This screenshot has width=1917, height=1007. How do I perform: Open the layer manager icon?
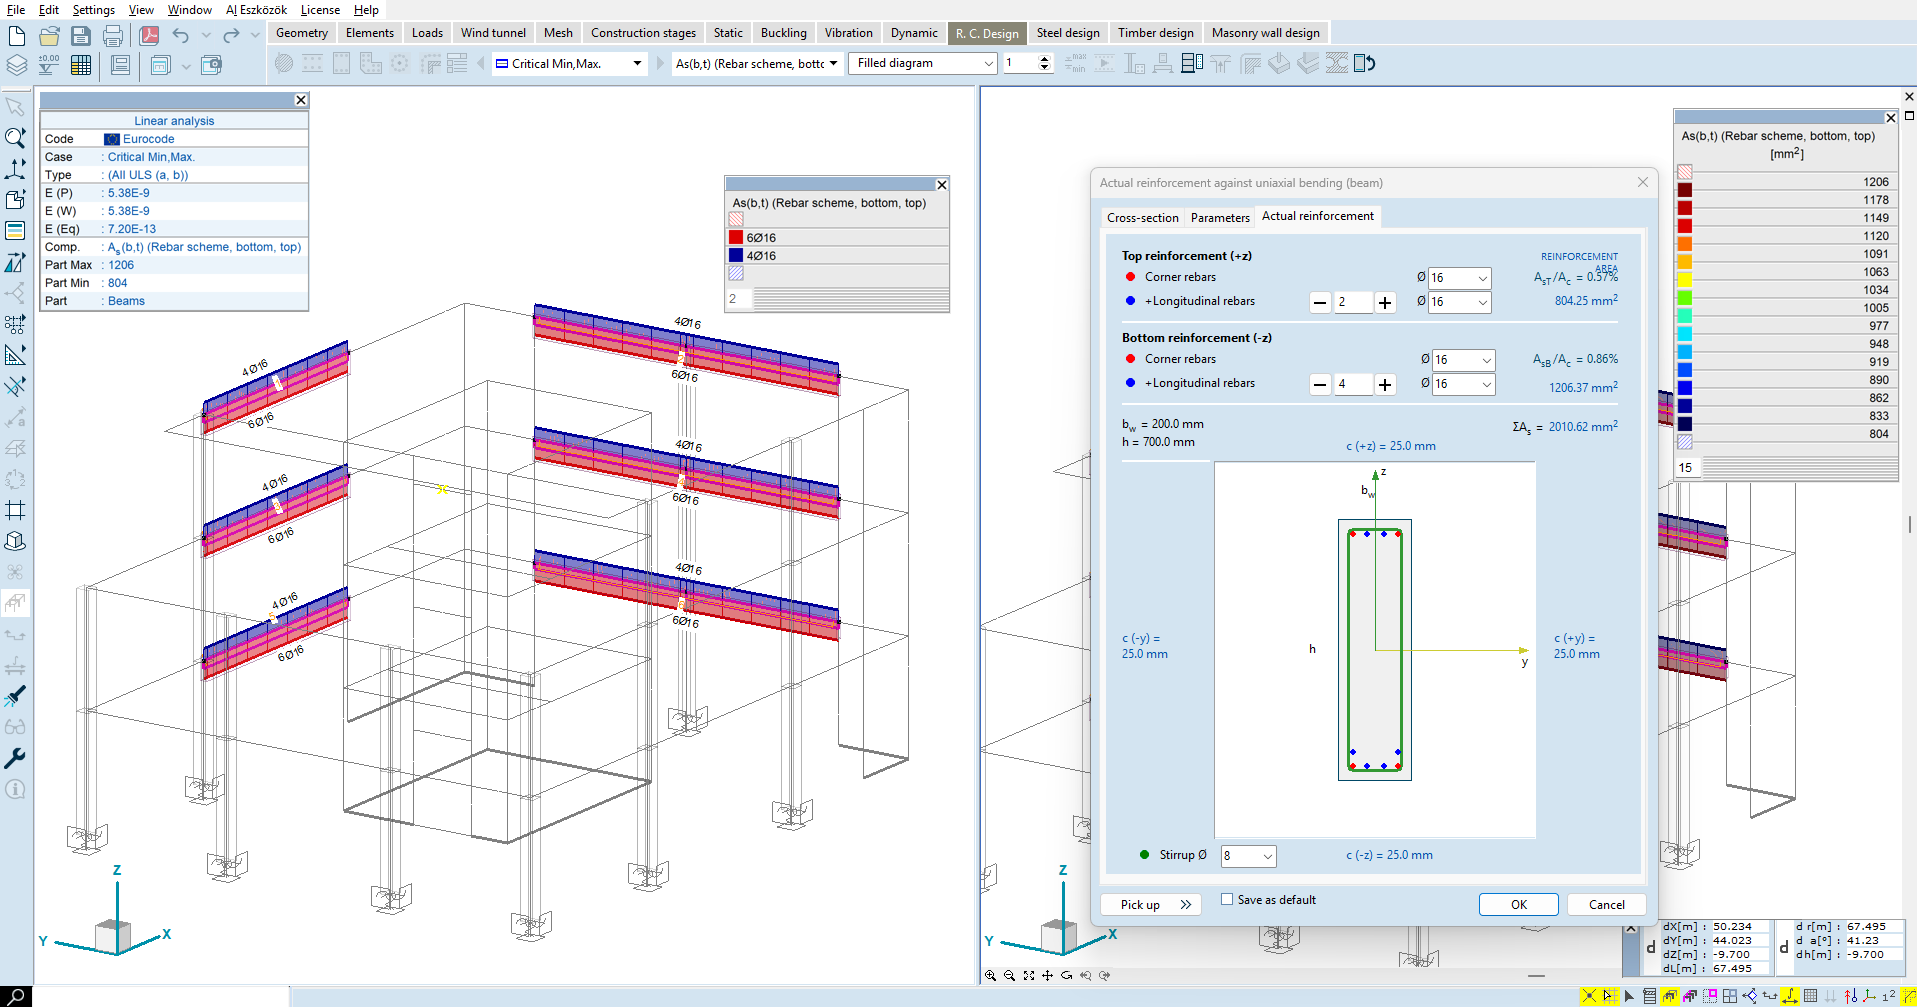pyautogui.click(x=17, y=65)
